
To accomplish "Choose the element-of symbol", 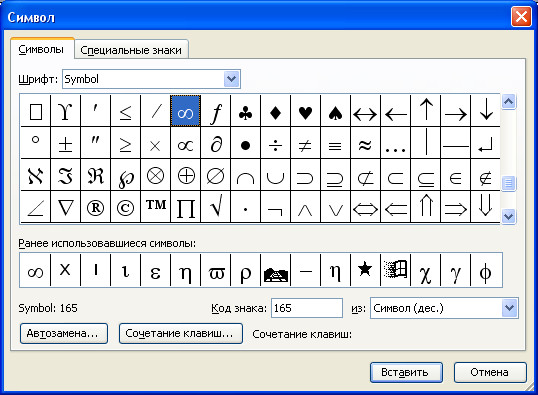I will pyautogui.click(x=456, y=175).
